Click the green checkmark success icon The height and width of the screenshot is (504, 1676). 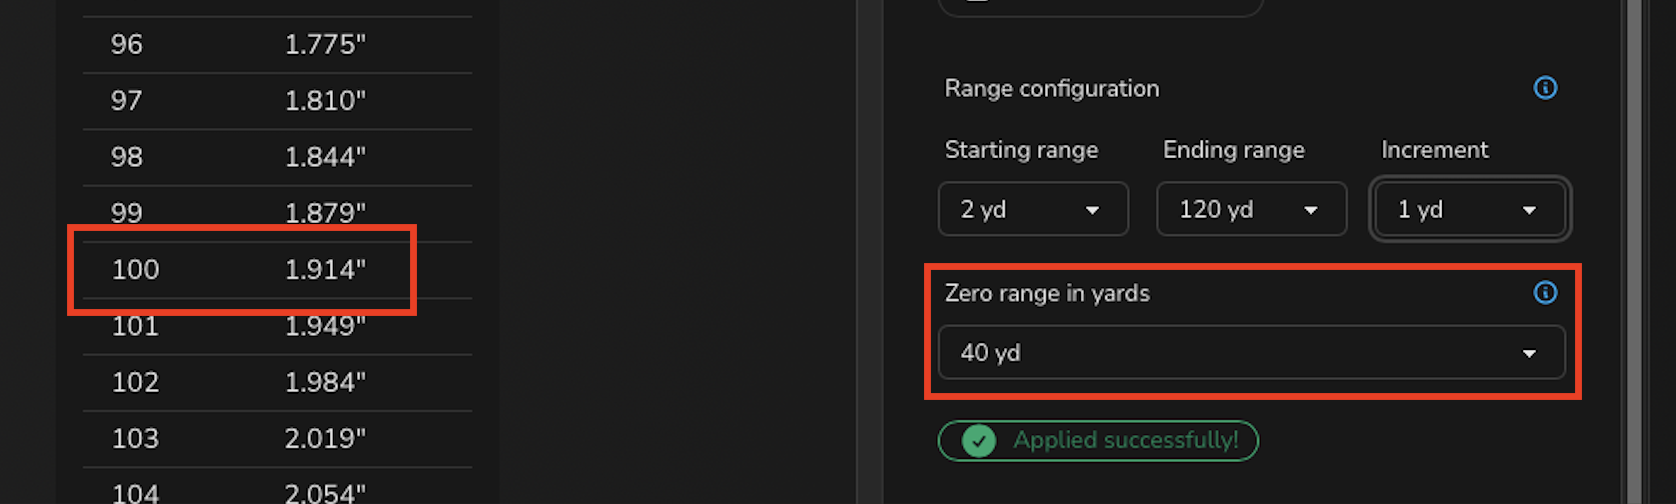point(979,441)
